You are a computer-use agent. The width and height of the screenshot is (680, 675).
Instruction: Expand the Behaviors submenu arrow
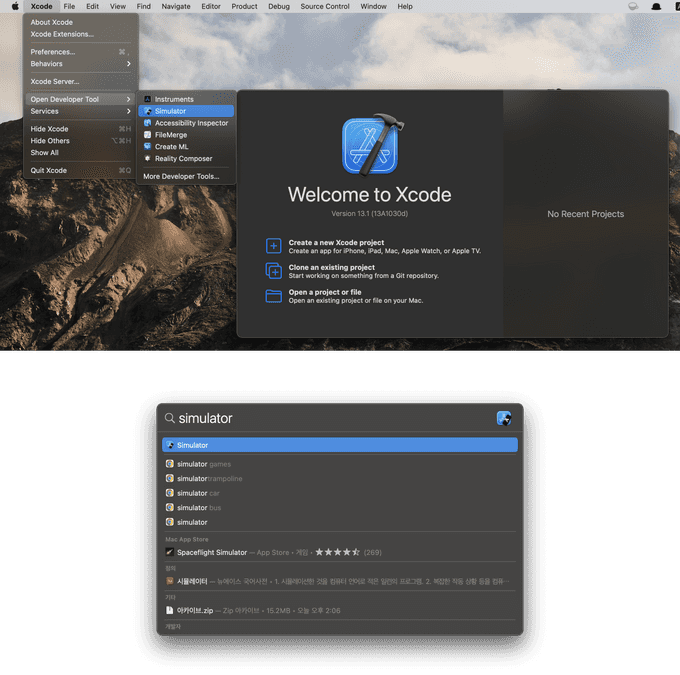[129, 64]
